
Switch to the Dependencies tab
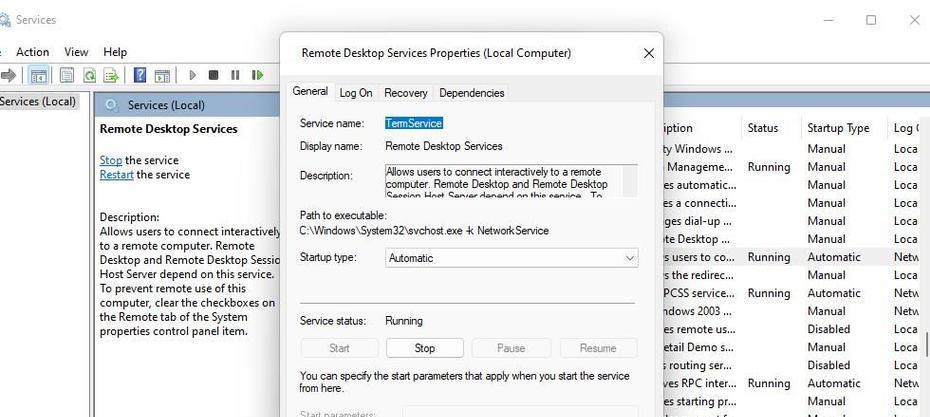click(472, 93)
